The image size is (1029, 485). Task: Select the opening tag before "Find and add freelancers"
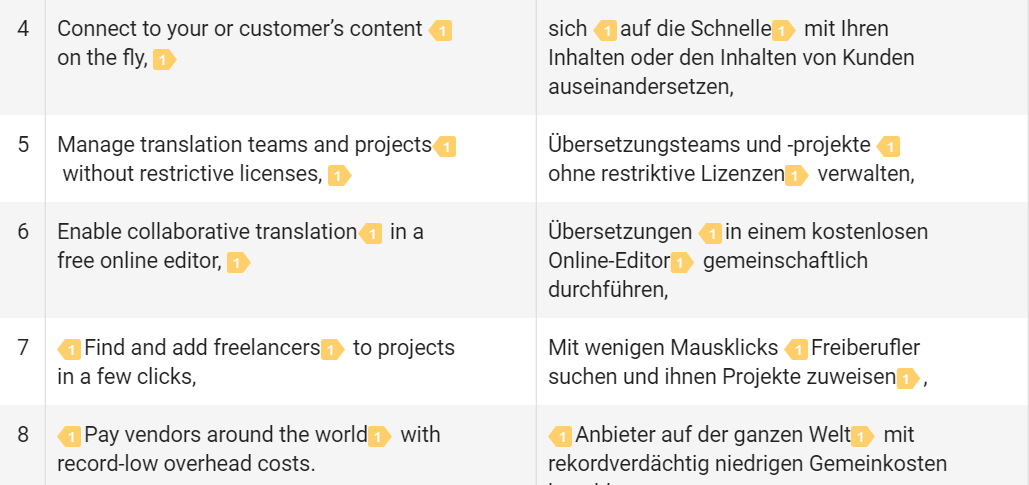coord(70,350)
